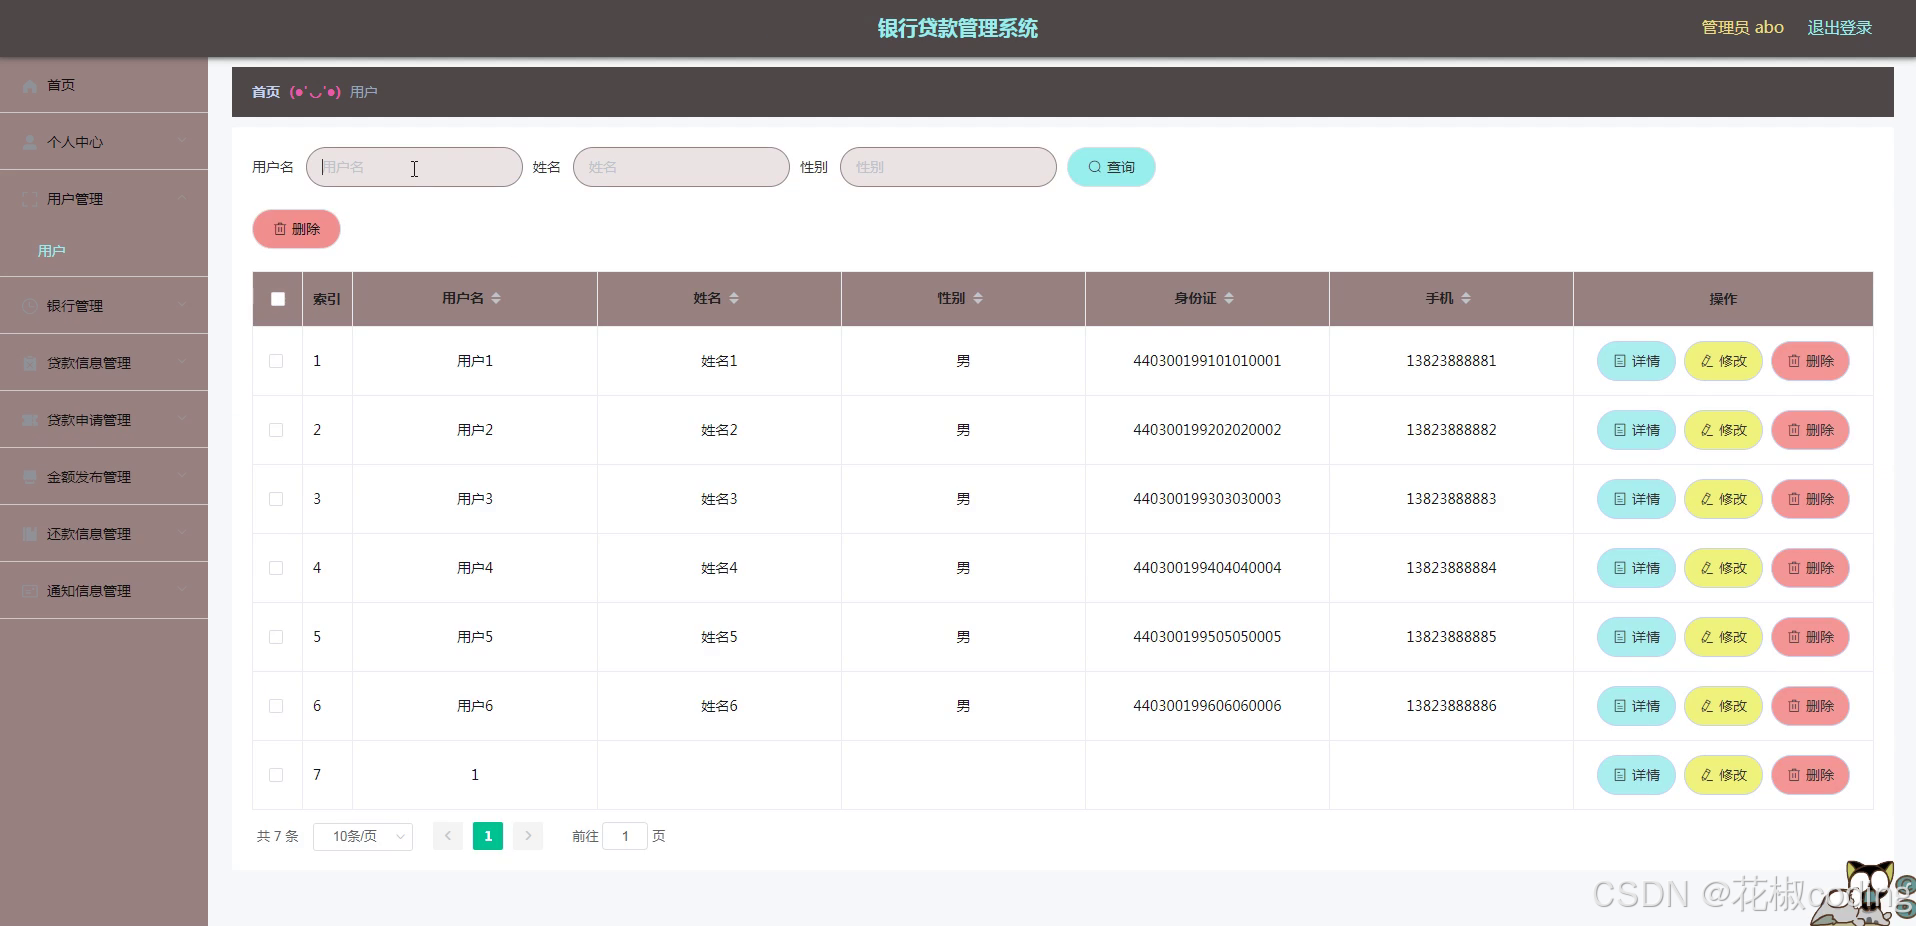Check the checkbox for row 用户4
Viewport: 1916px width, 926px height.
pos(276,568)
